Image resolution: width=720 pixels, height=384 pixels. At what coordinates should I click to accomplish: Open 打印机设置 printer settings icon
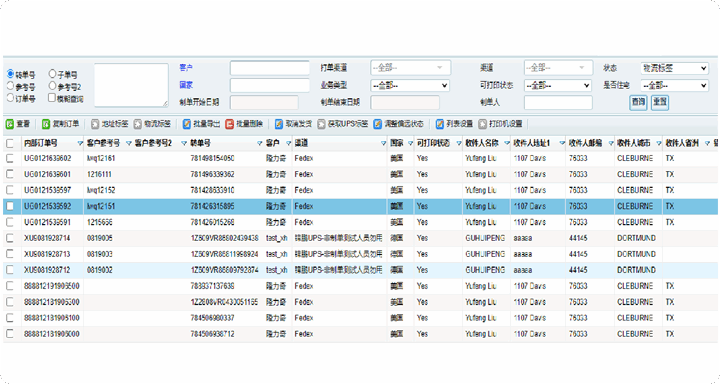click(482, 124)
